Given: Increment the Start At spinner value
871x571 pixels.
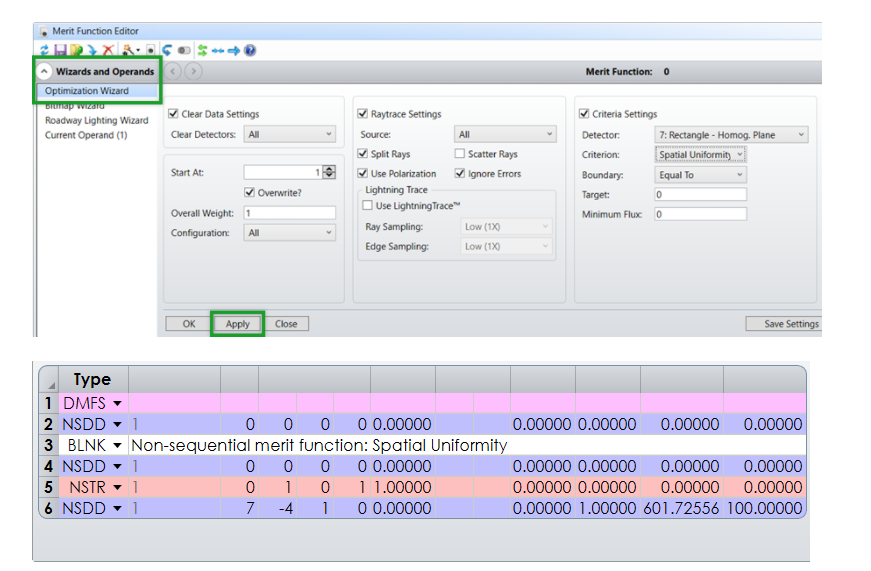Looking at the screenshot, I should tap(330, 169).
